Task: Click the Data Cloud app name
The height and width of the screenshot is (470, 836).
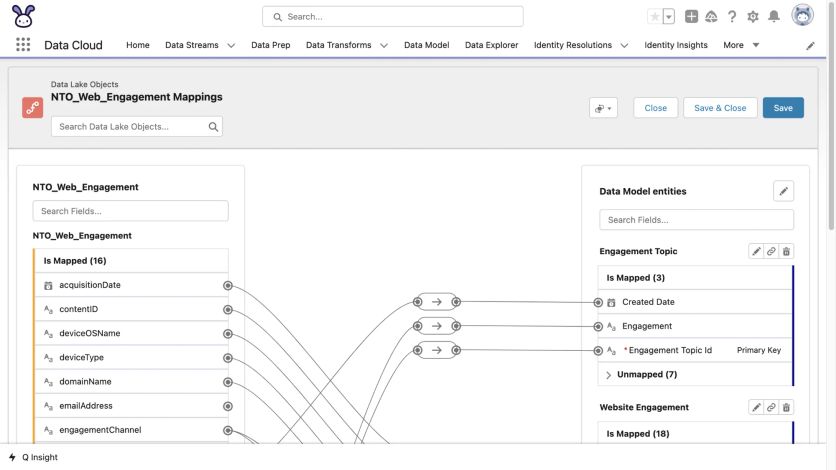Action: point(73,45)
